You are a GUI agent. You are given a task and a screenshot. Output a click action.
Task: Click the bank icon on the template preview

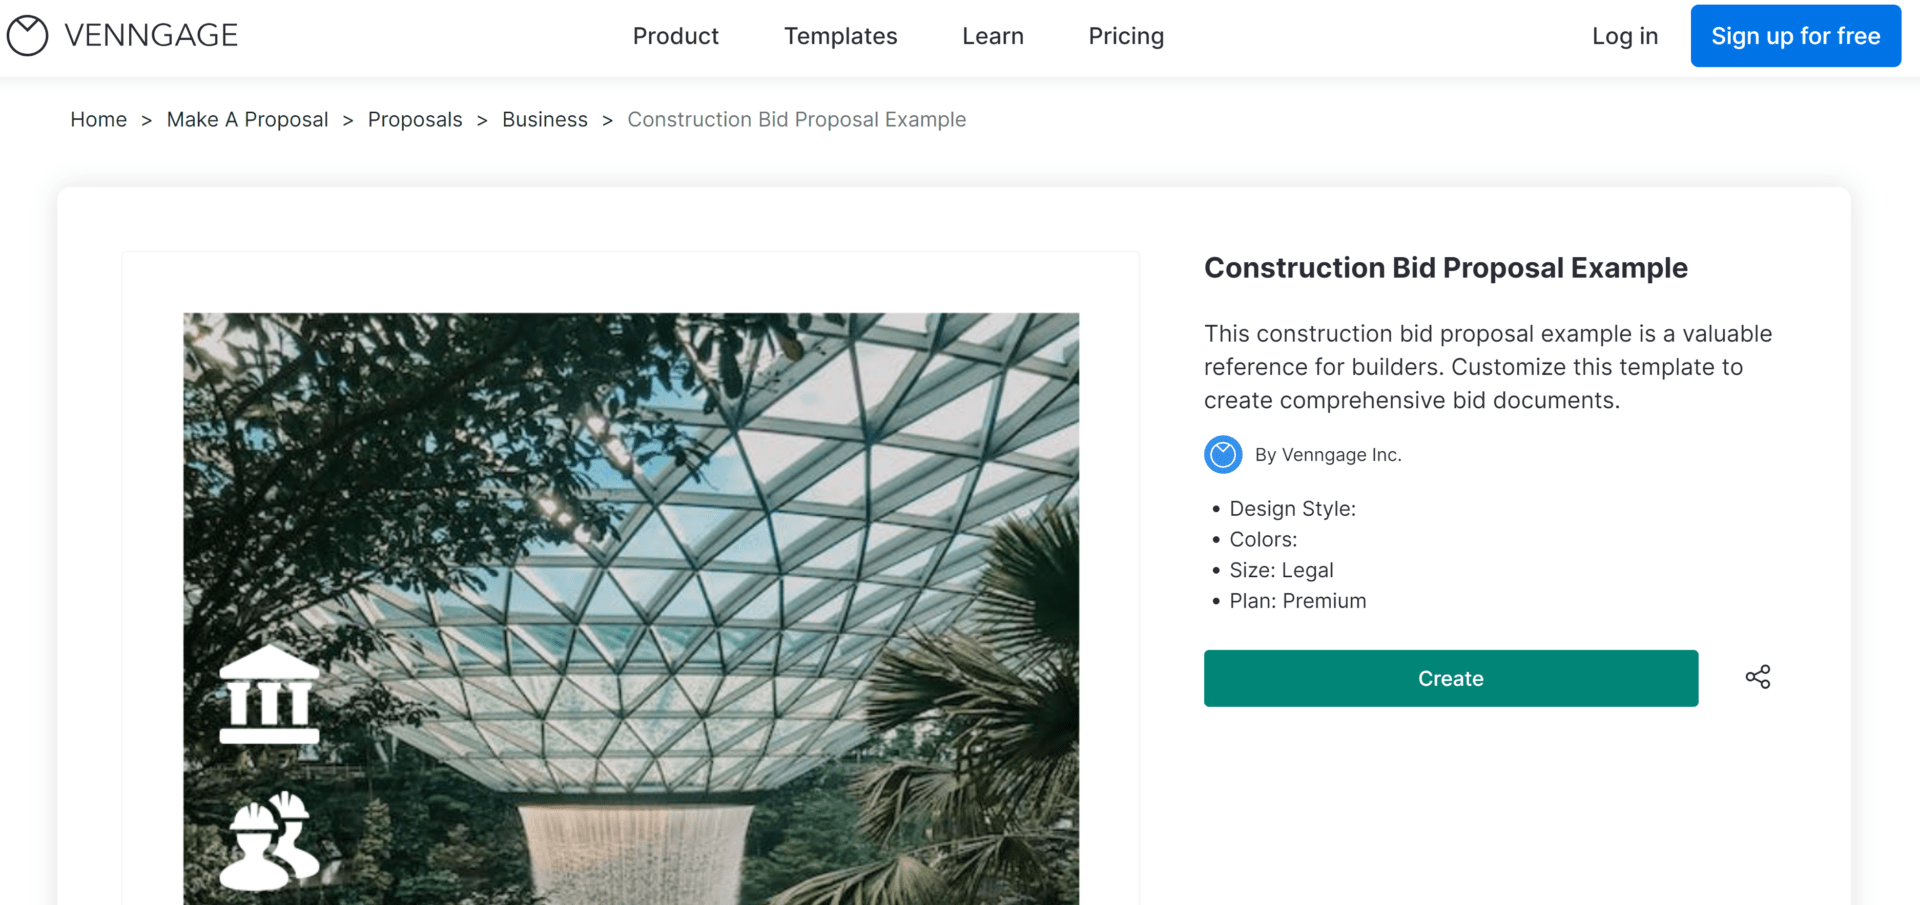point(270,691)
